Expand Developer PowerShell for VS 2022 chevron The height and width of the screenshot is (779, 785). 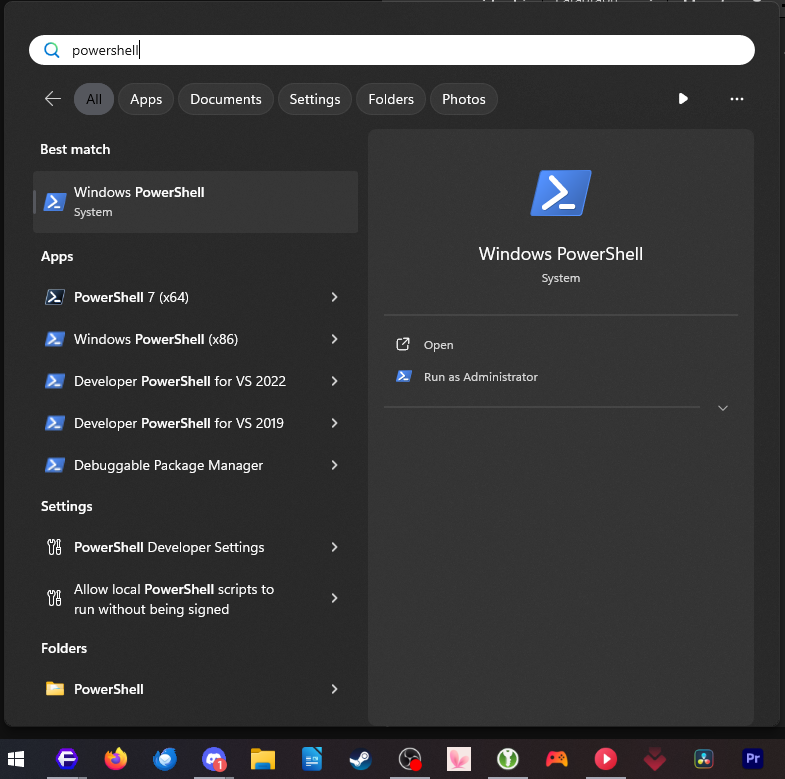coord(334,381)
